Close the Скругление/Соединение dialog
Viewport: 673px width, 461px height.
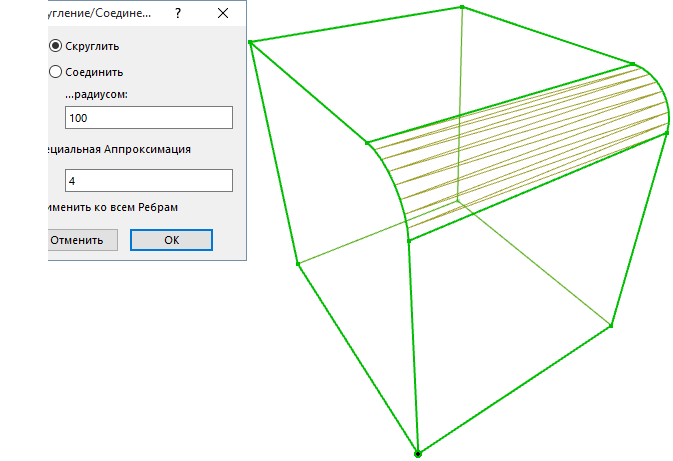(223, 13)
